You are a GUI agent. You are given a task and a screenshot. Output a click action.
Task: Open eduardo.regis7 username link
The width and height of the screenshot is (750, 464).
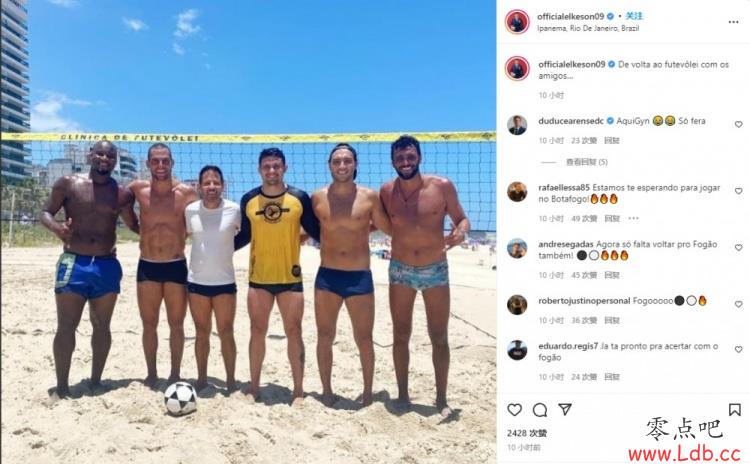pyautogui.click(x=568, y=346)
